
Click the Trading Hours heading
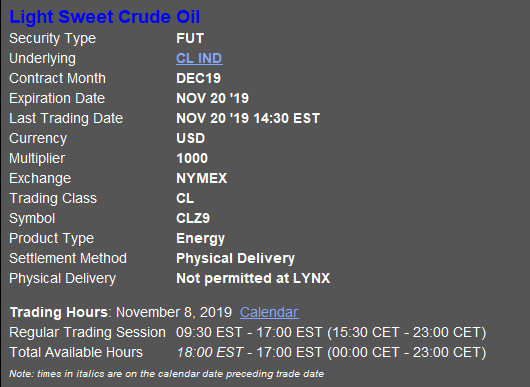pyautogui.click(x=59, y=312)
